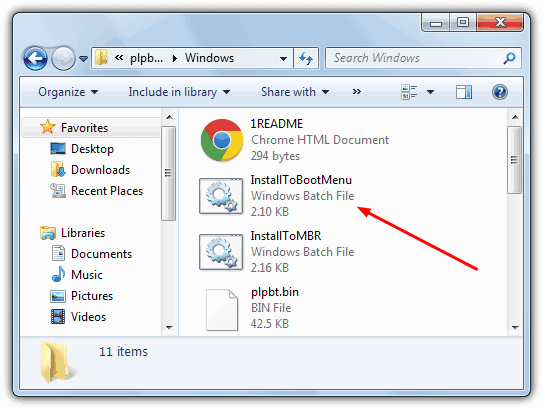Open the view options dropdown arrow
This screenshot has height=408, width=543.
(x=430, y=92)
